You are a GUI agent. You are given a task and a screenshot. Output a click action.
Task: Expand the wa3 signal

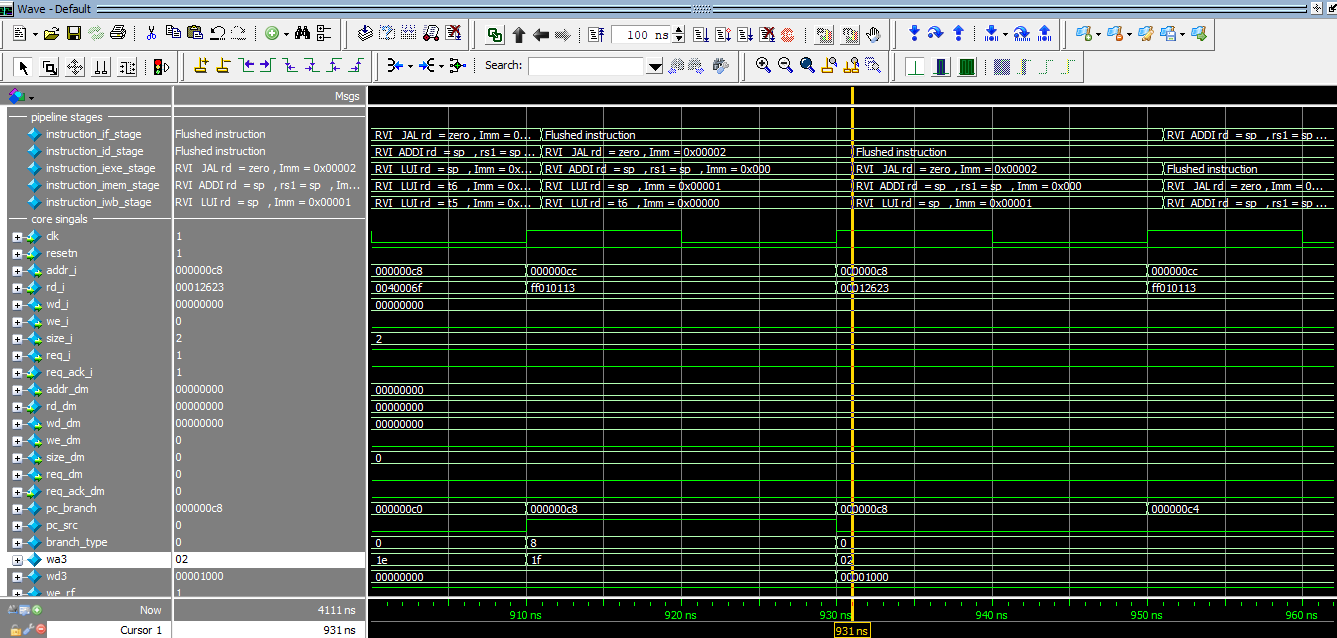tap(17, 560)
